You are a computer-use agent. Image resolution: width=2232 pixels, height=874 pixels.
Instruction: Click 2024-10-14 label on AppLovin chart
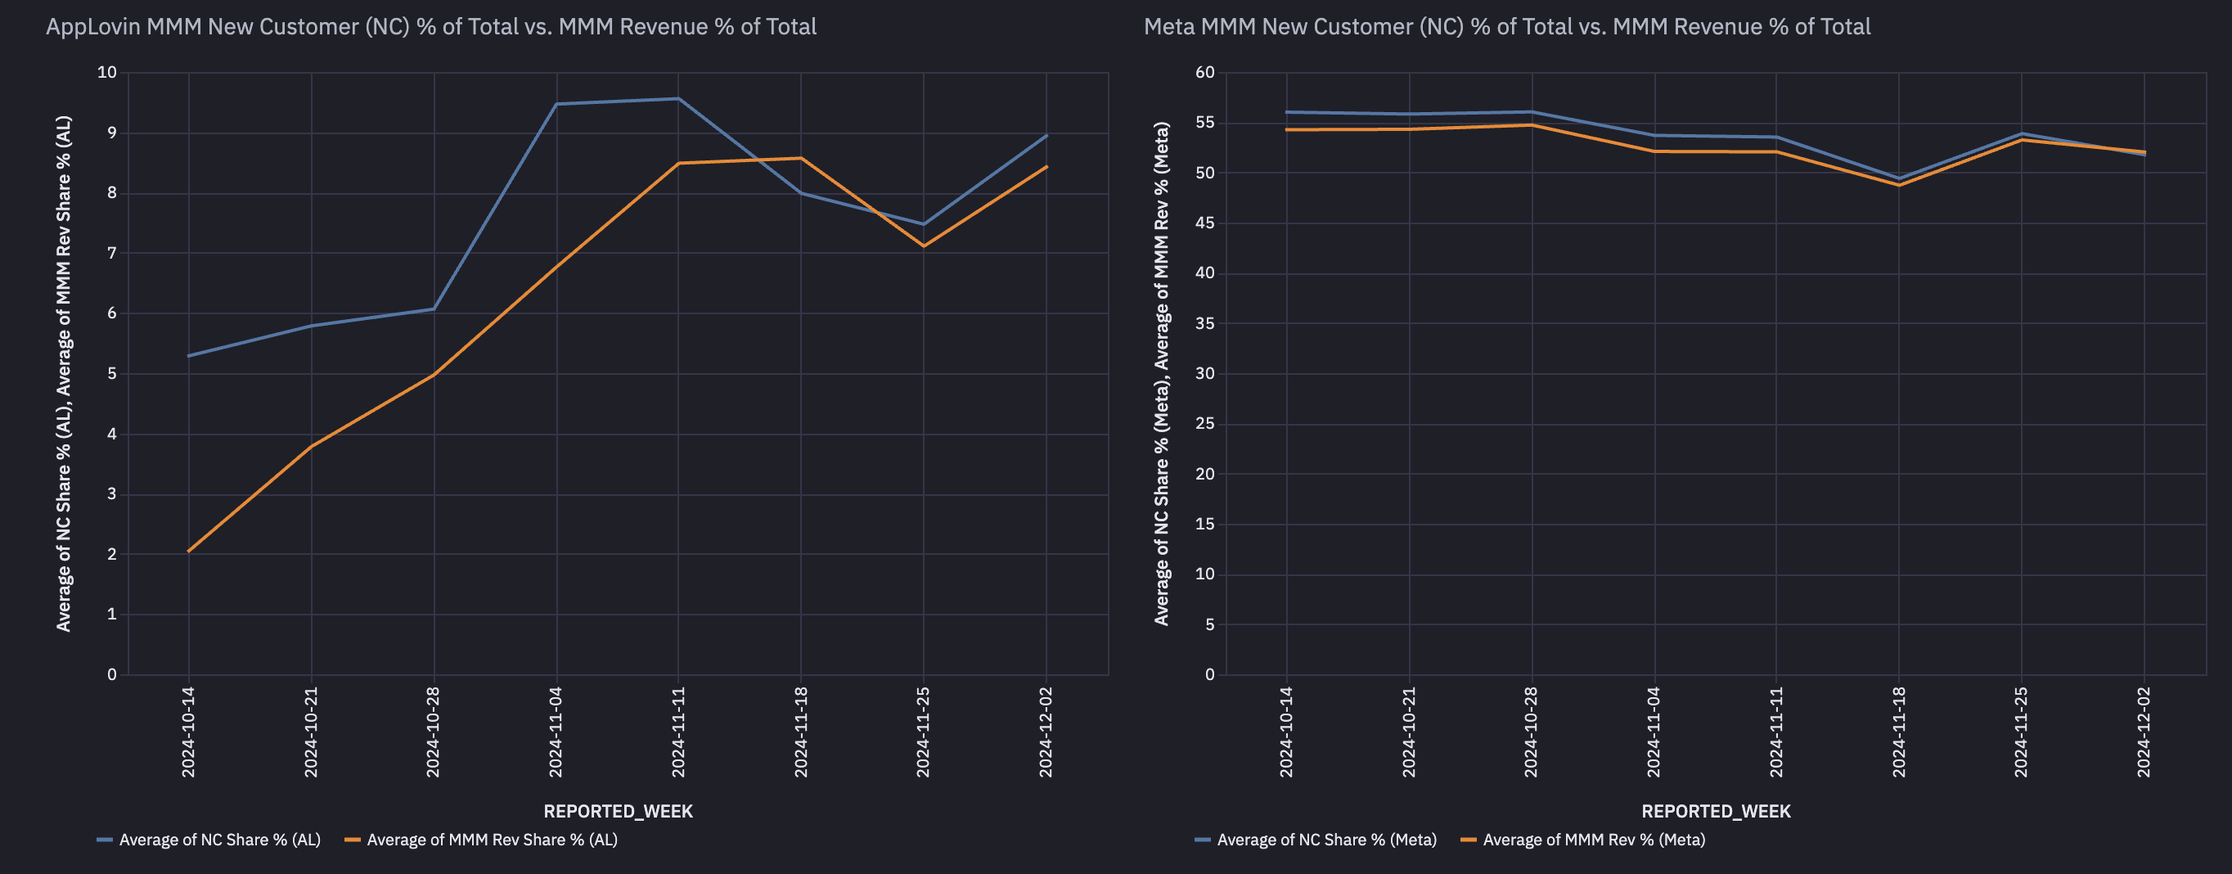point(189,732)
